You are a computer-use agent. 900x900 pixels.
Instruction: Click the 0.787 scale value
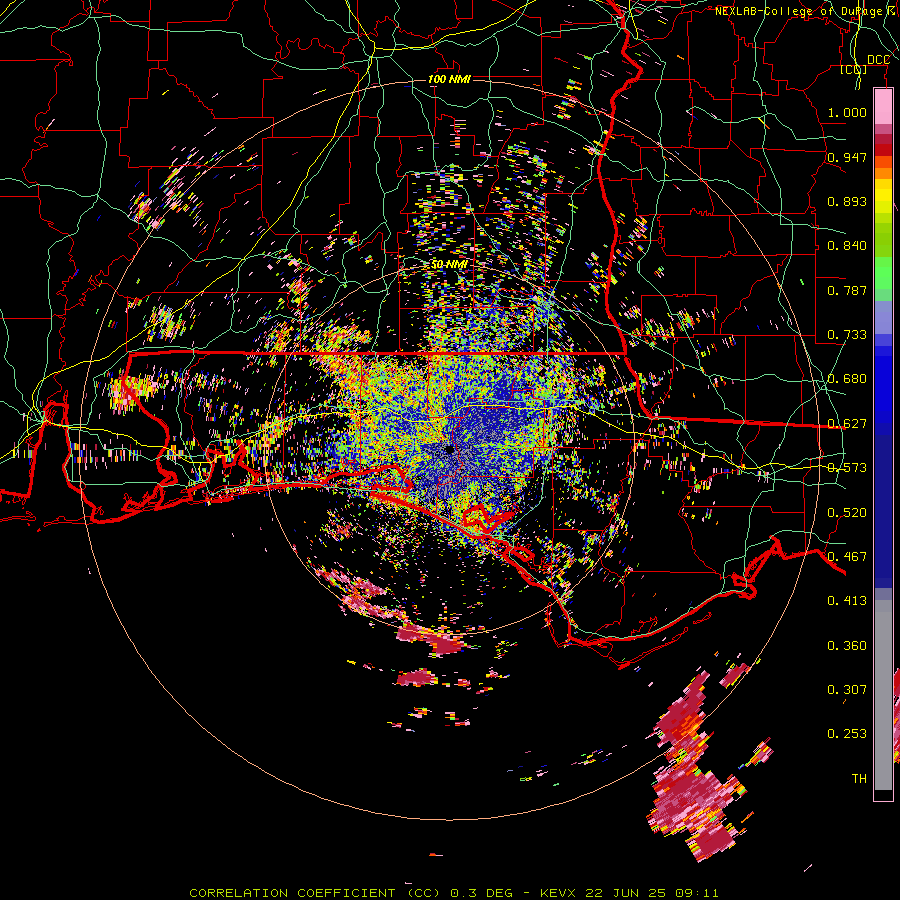[x=847, y=290]
